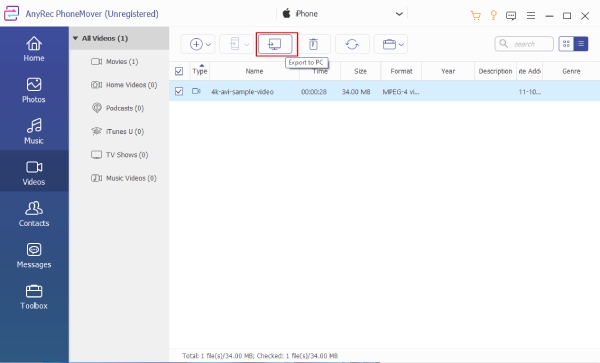Select the 4k-avi-sample-video file name
Screen dimensions: 600x363
pos(243,92)
